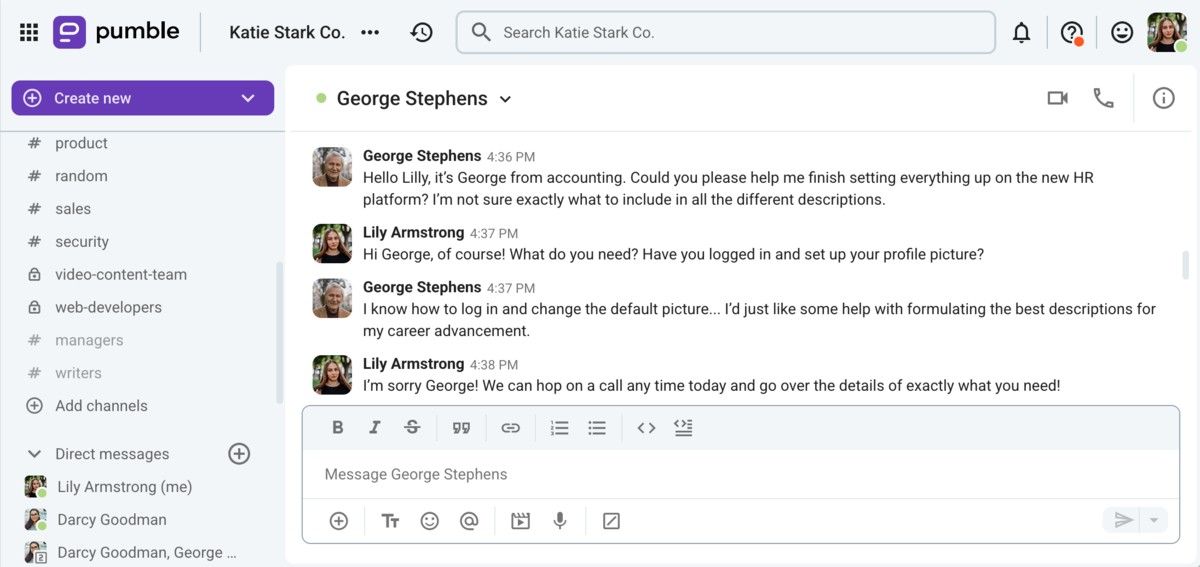Focus the Search Katie Stark Co. field
This screenshot has width=1200, height=567.
click(x=725, y=33)
